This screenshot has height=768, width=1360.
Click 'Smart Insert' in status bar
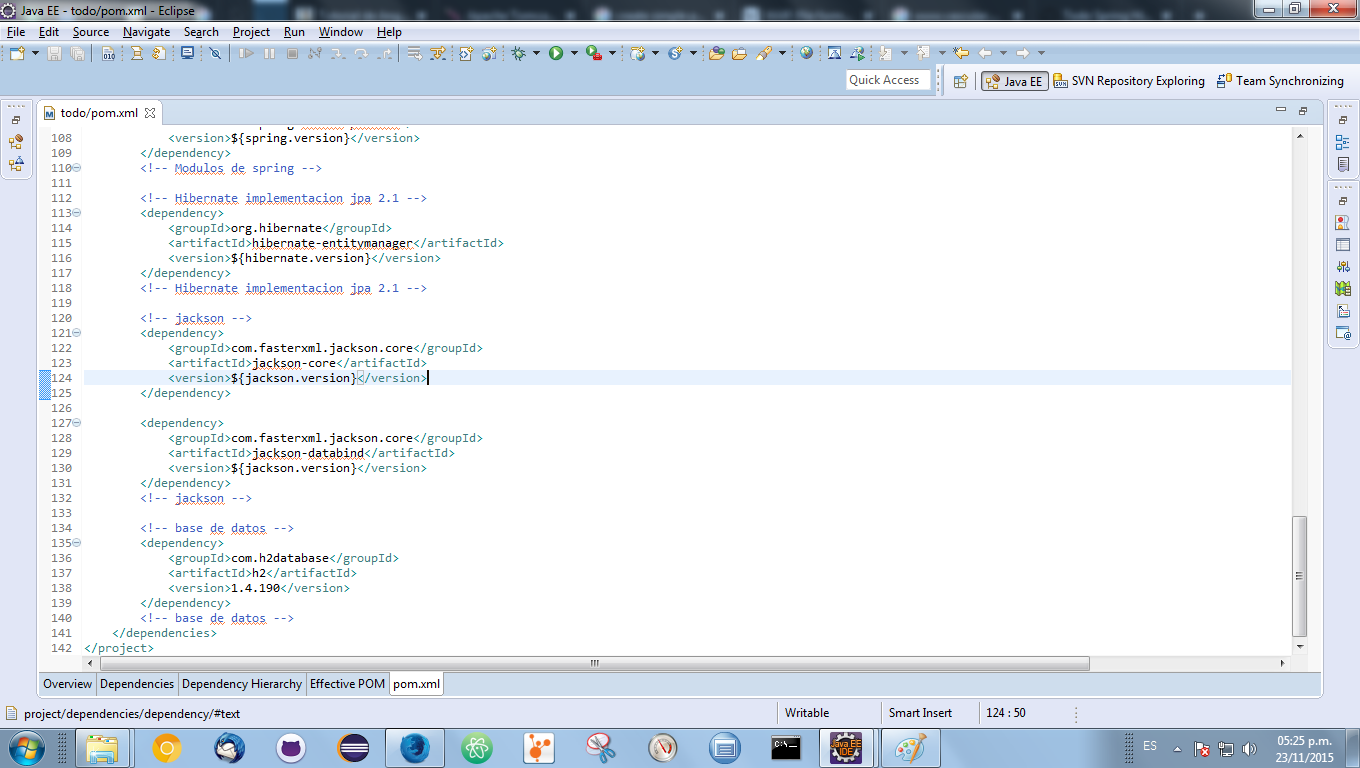pyautogui.click(x=920, y=713)
